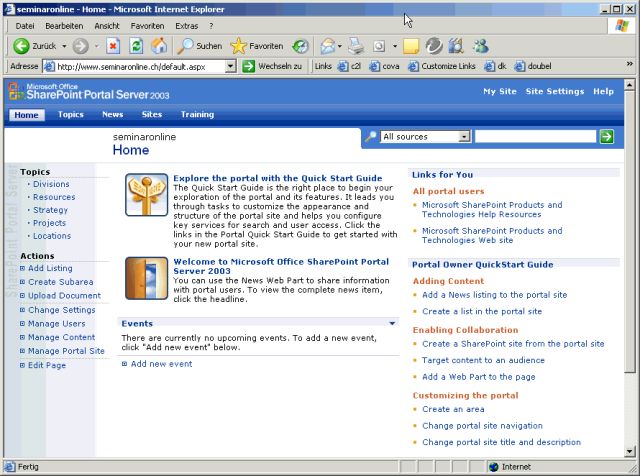The height and width of the screenshot is (476, 640).
Task: Click the Quick Start Guide icon
Action: point(146,194)
